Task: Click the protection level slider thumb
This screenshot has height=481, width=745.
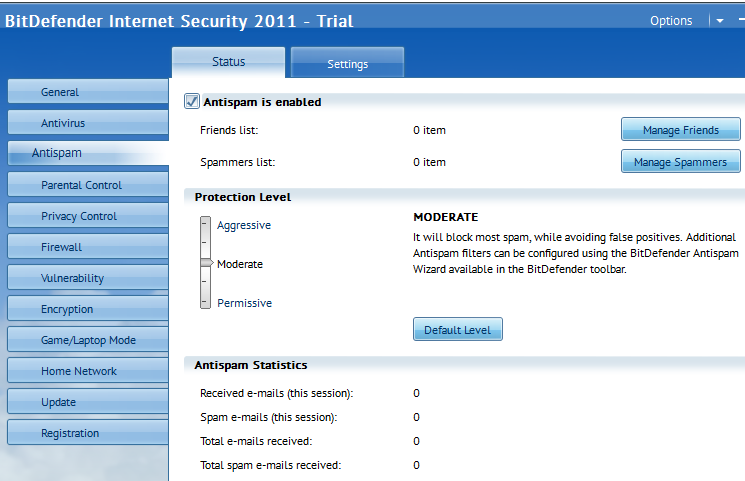Action: pyautogui.click(x=206, y=262)
